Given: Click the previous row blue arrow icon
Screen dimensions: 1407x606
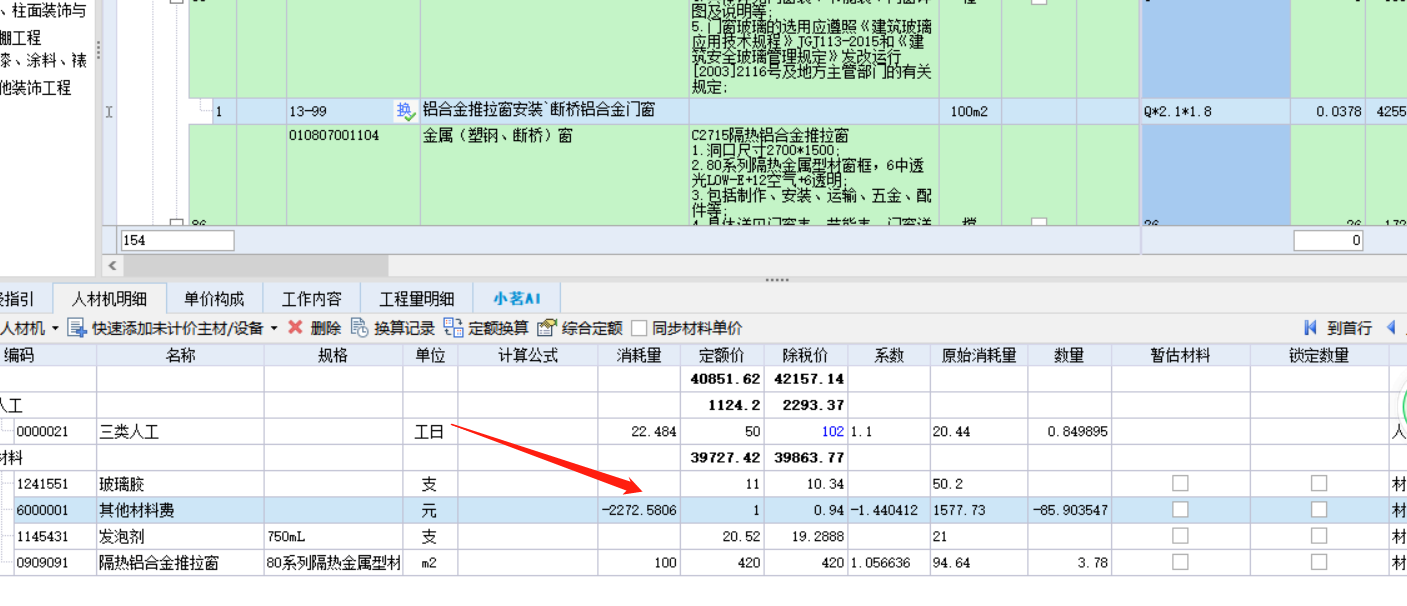Looking at the screenshot, I should pos(1390,328).
